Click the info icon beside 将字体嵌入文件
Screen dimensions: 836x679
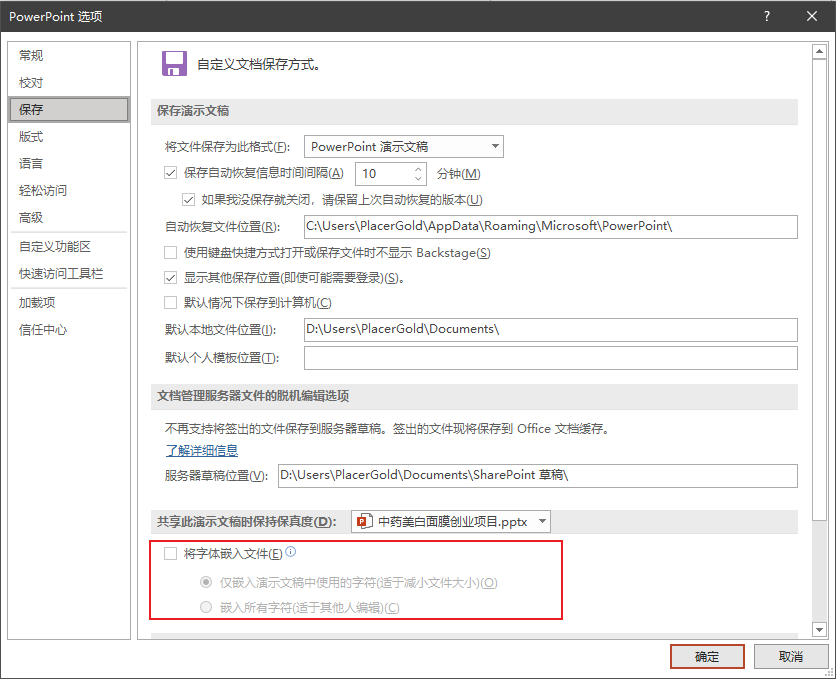click(291, 552)
